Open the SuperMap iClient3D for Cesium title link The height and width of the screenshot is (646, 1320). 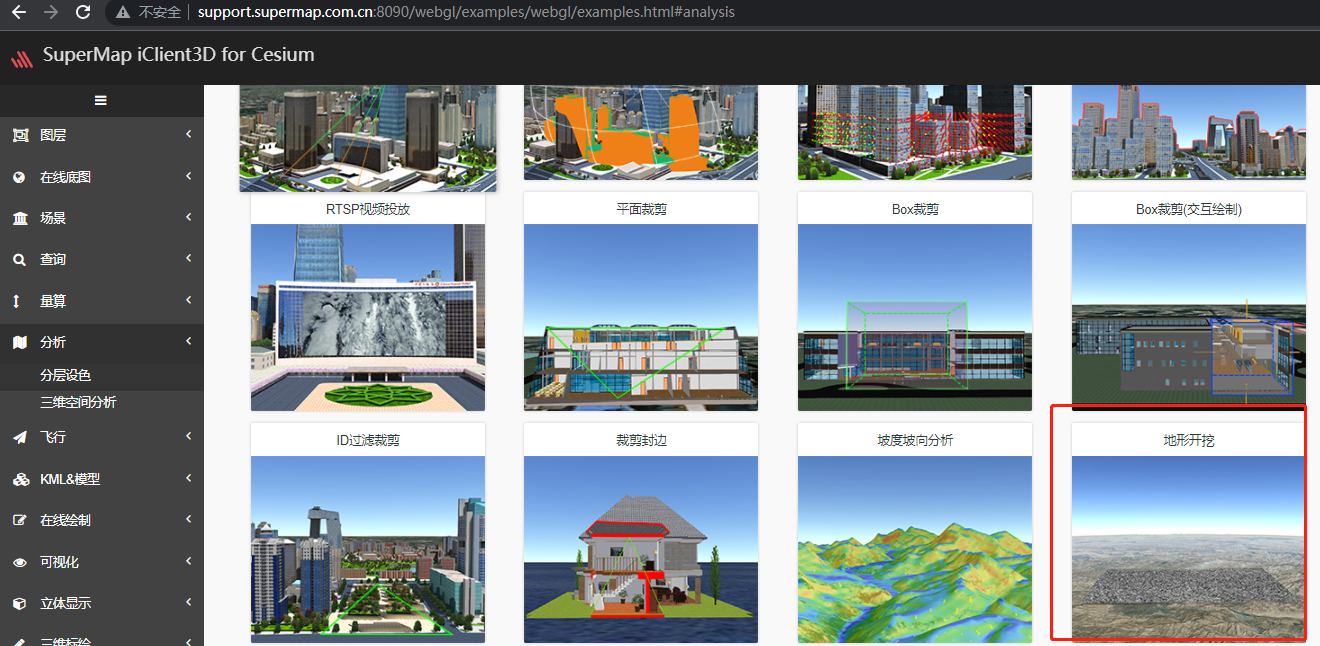(x=178, y=55)
